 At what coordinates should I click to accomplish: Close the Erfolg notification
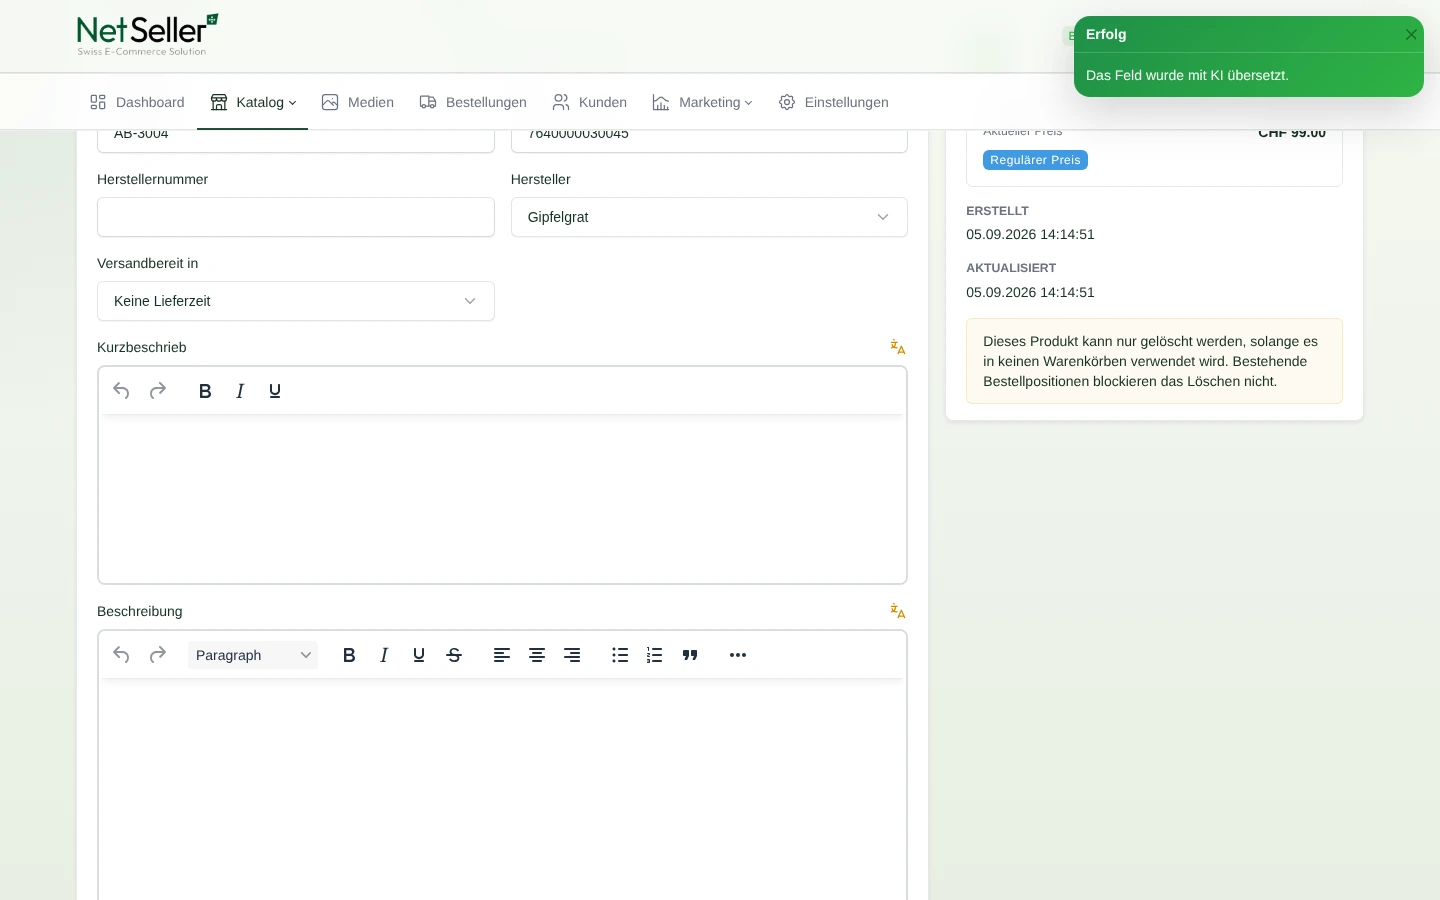(x=1411, y=35)
